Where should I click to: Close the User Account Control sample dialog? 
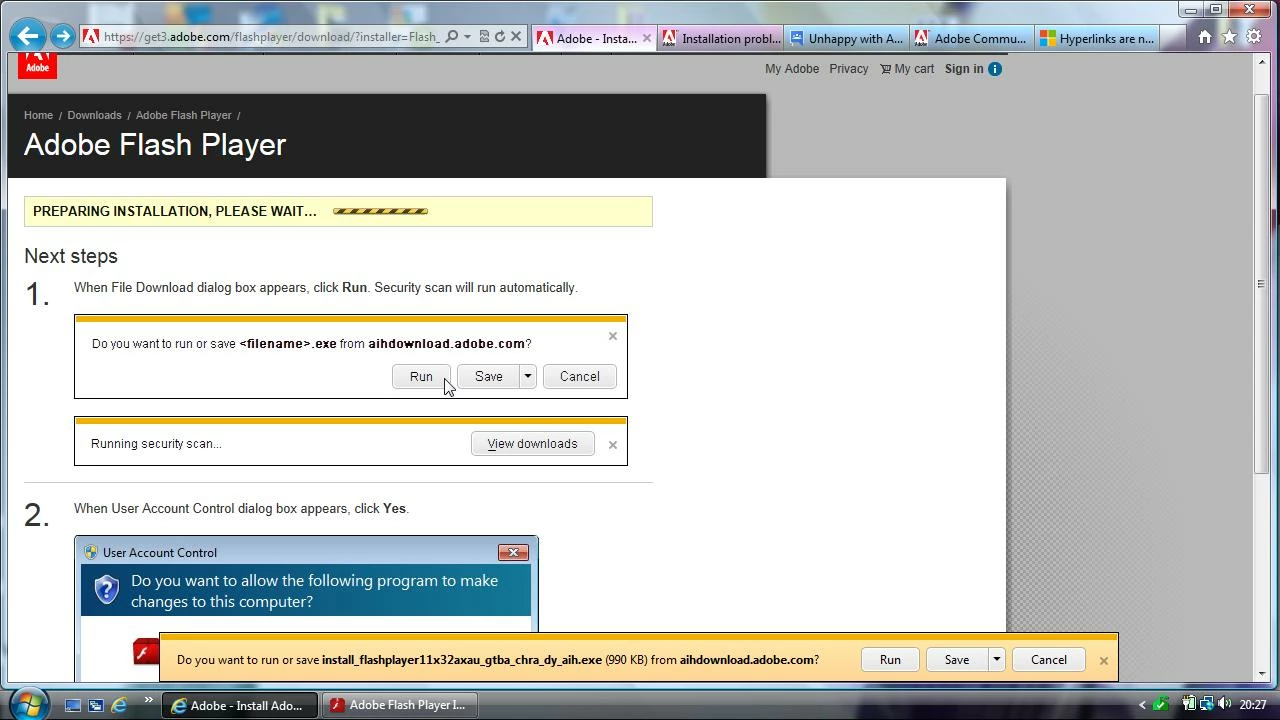[513, 553]
